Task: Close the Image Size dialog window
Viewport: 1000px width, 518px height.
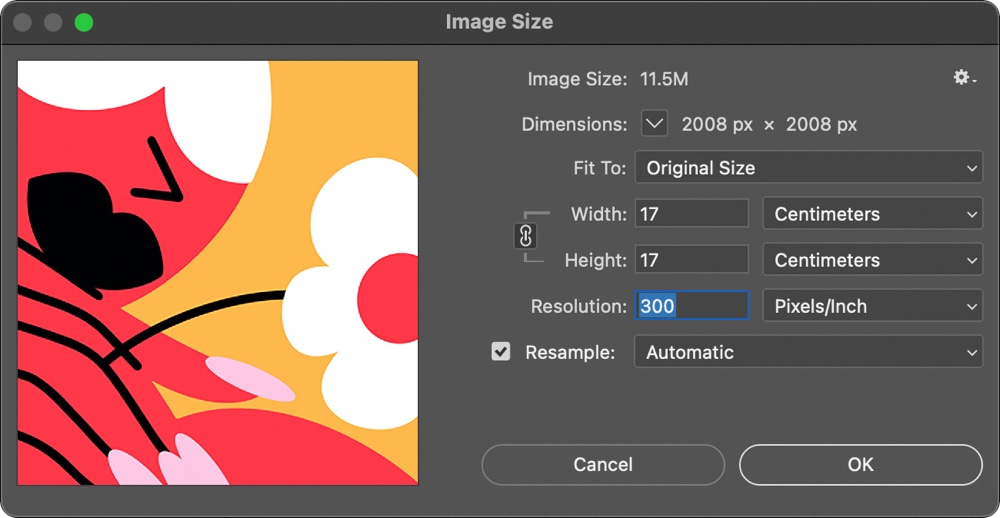Action: 22,22
